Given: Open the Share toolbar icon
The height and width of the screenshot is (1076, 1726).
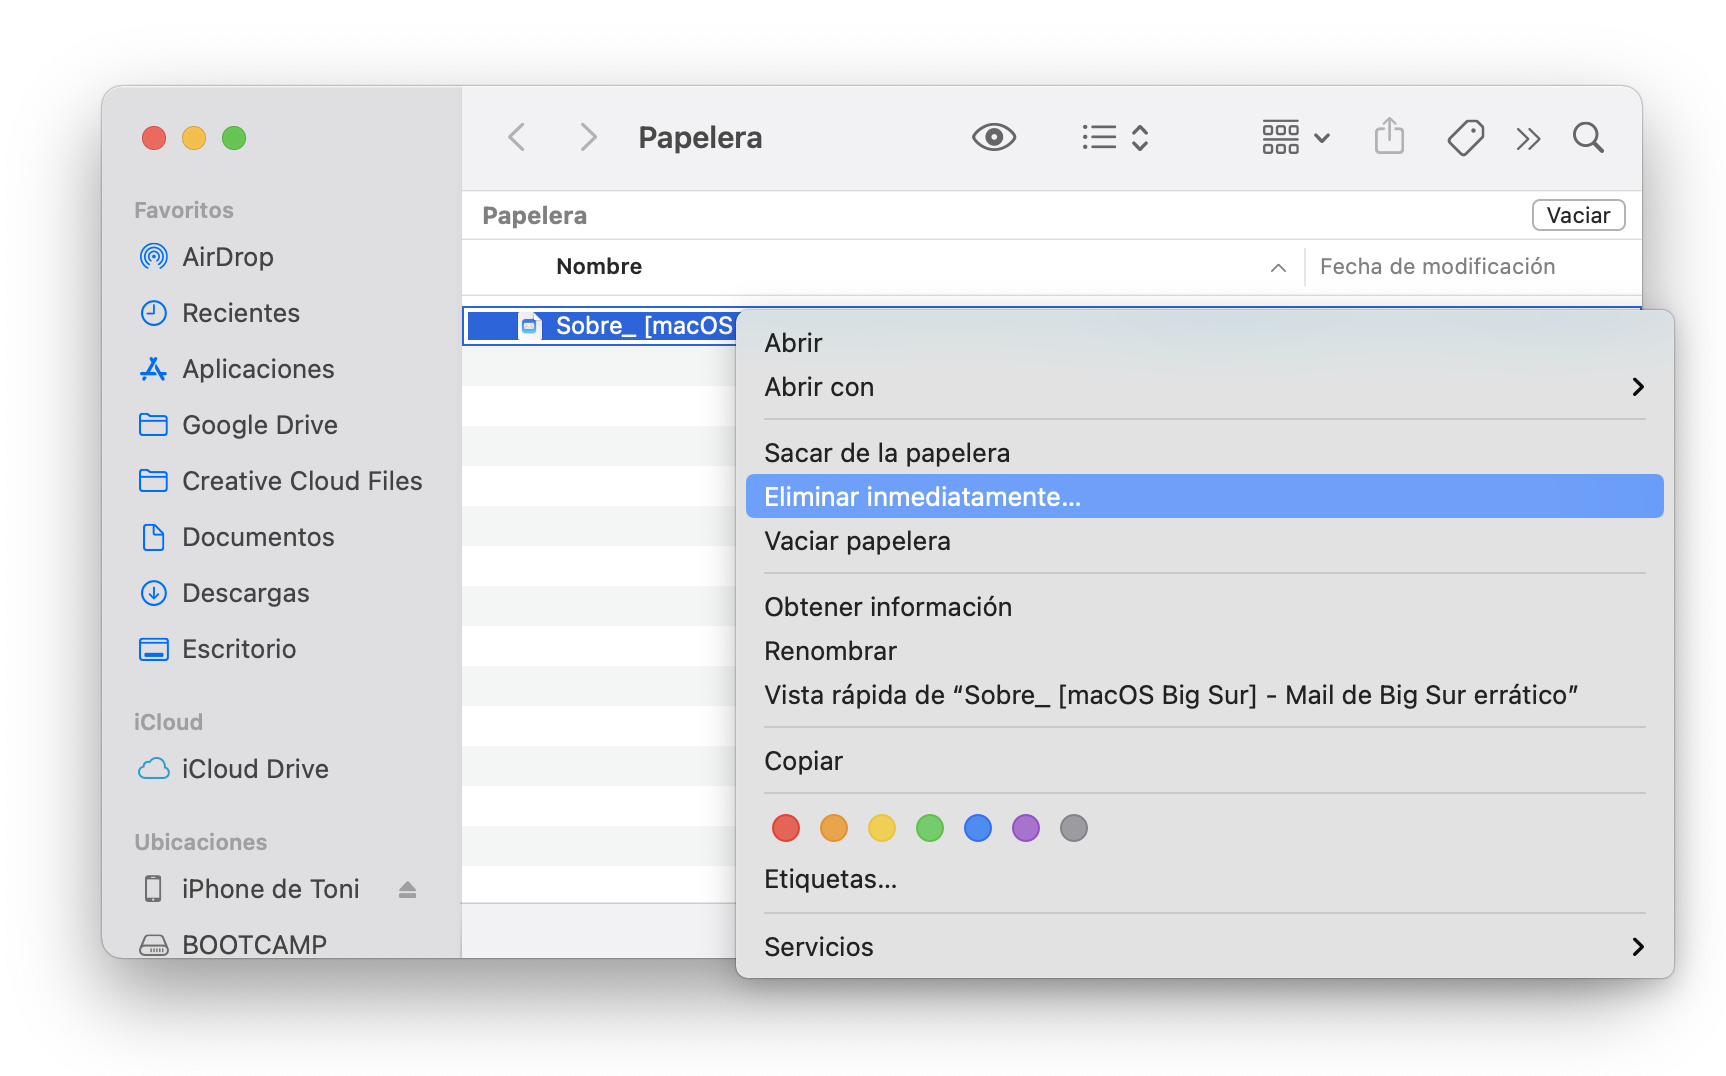Looking at the screenshot, I should coord(1388,137).
